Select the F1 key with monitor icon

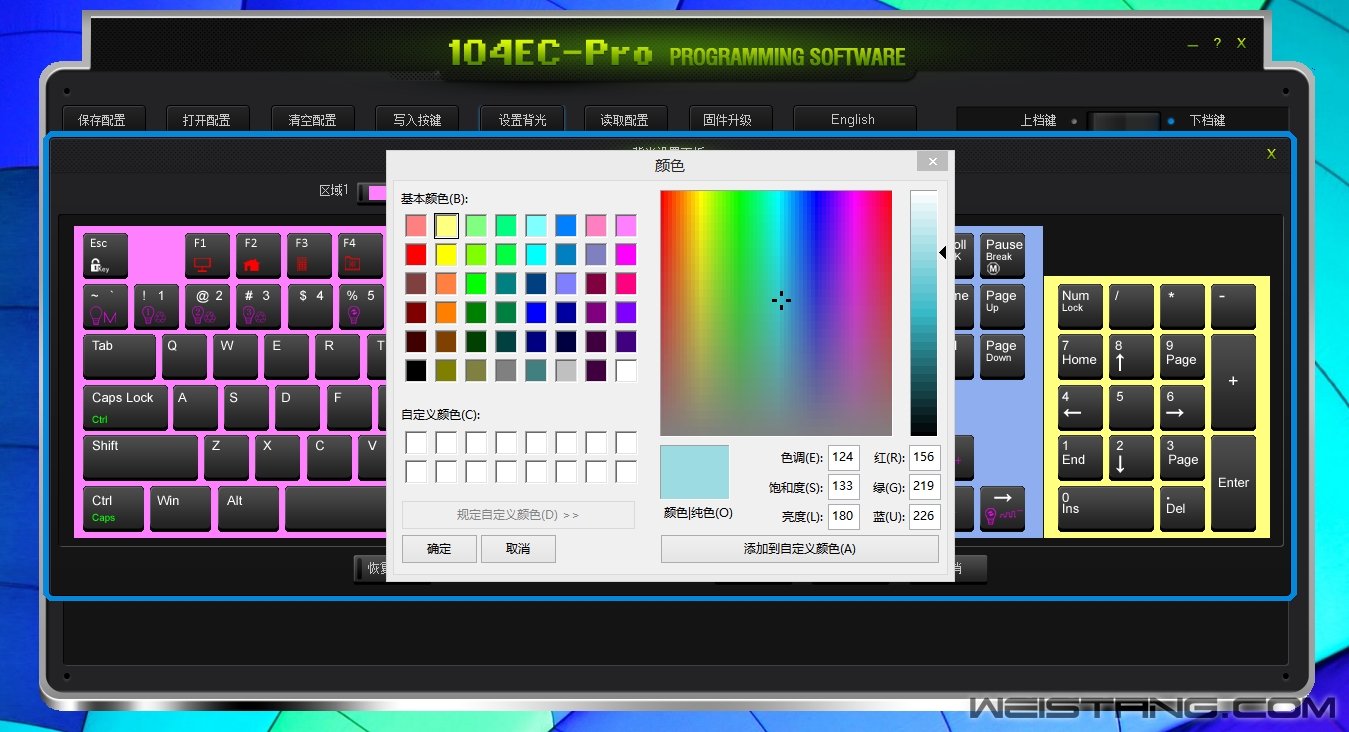207,256
